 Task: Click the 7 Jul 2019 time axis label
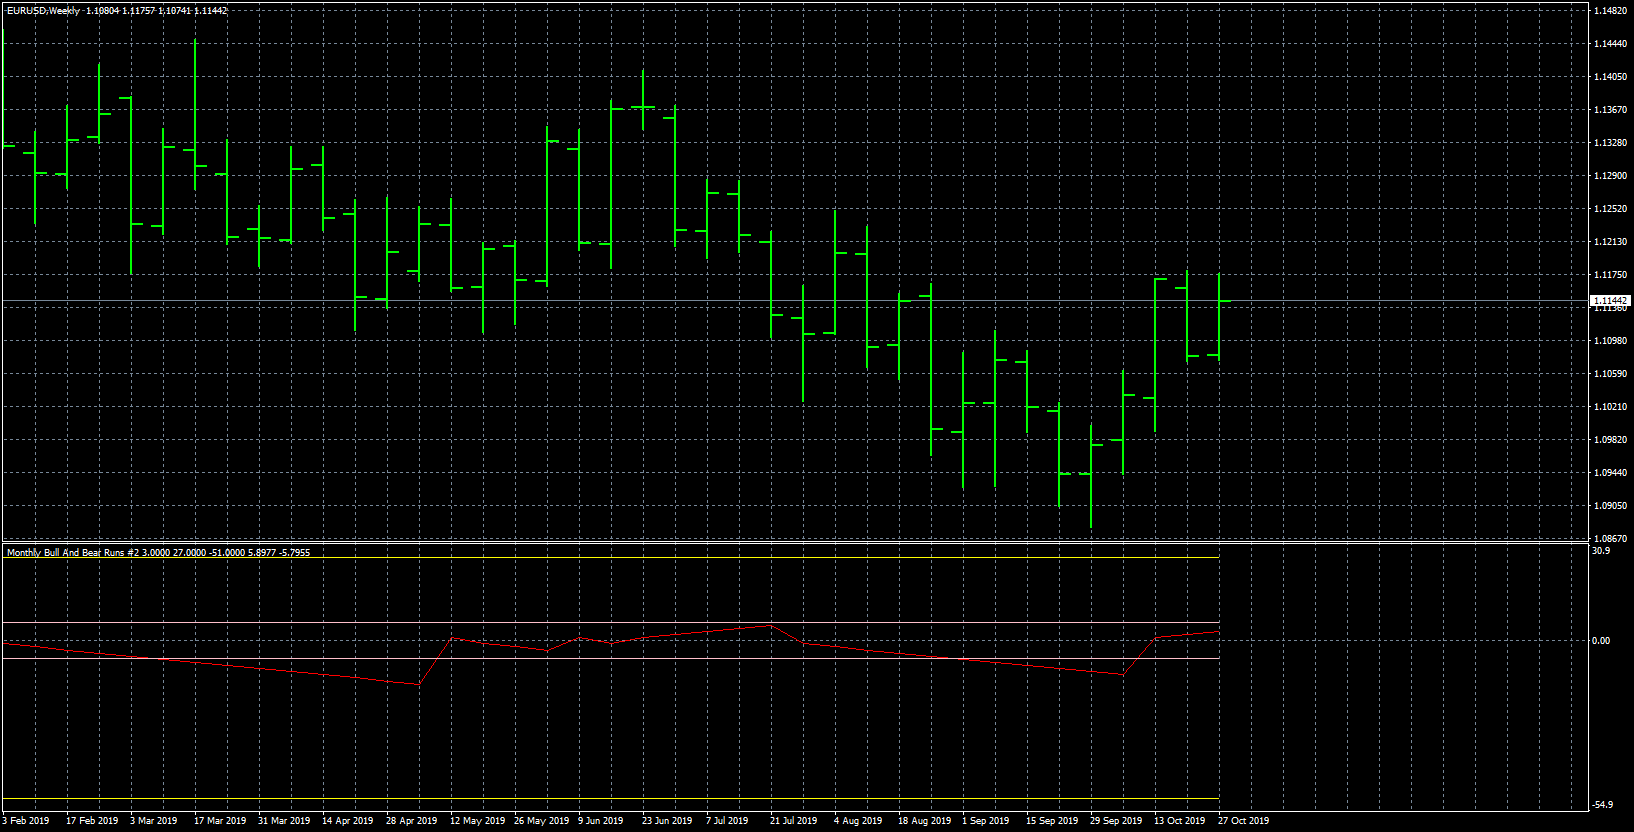tap(727, 821)
